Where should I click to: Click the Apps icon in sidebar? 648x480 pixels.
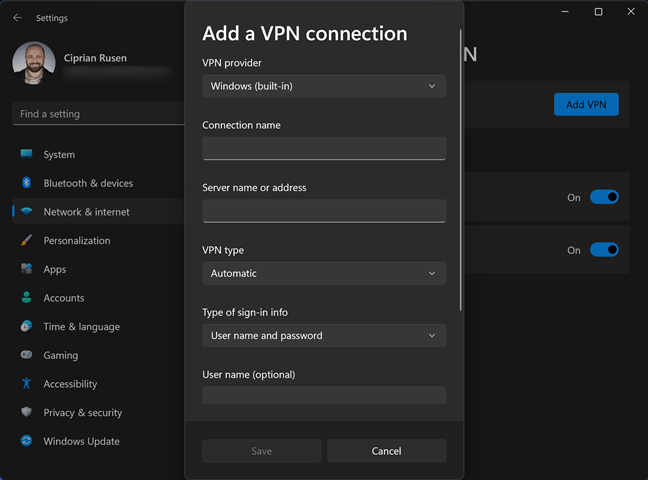[x=26, y=269]
